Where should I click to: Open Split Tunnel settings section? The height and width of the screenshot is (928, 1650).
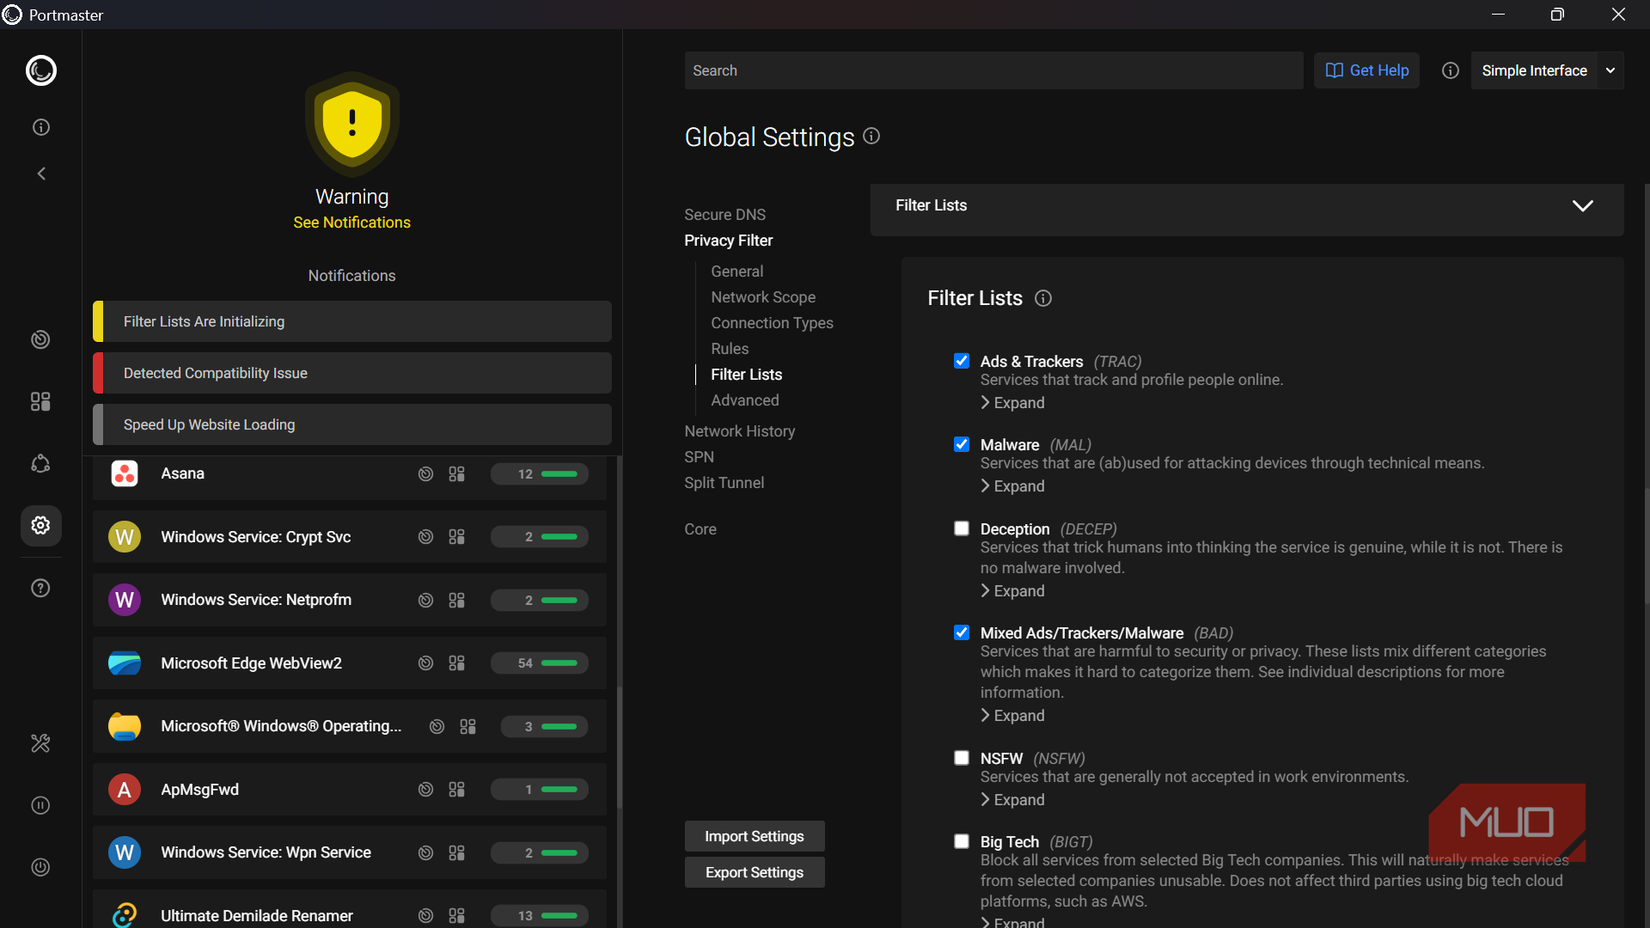point(724,483)
